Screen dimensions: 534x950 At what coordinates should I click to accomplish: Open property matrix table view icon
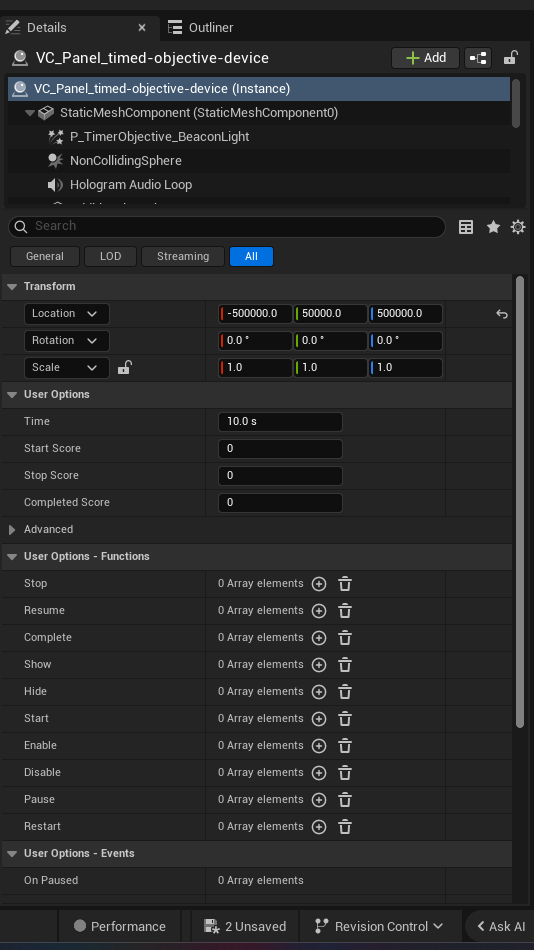coord(466,227)
